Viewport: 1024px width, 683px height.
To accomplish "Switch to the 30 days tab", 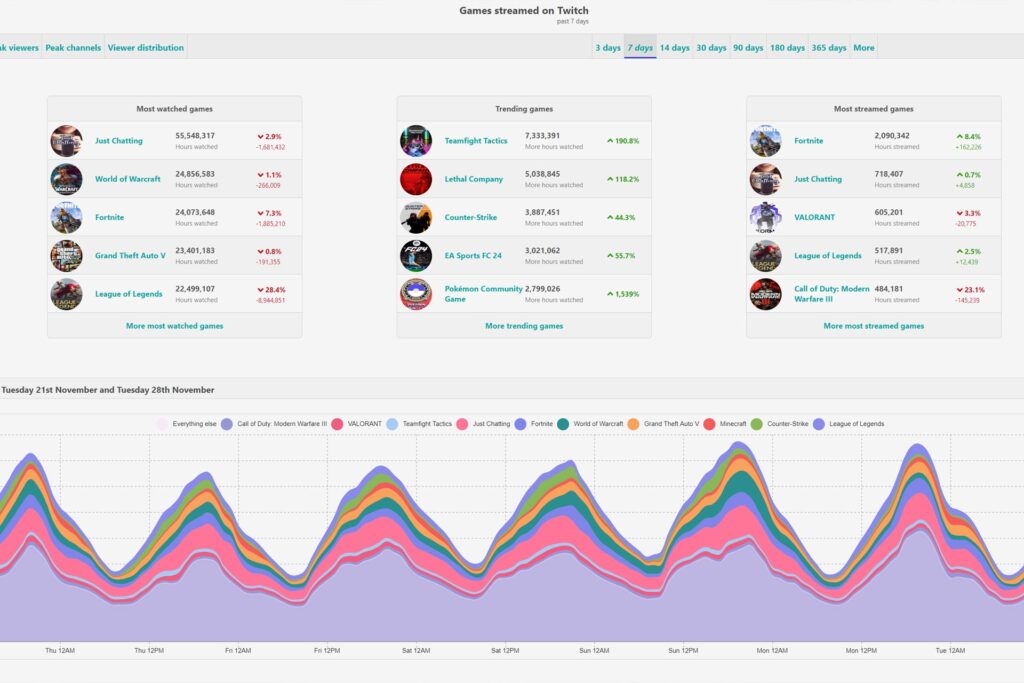I will pyautogui.click(x=711, y=48).
